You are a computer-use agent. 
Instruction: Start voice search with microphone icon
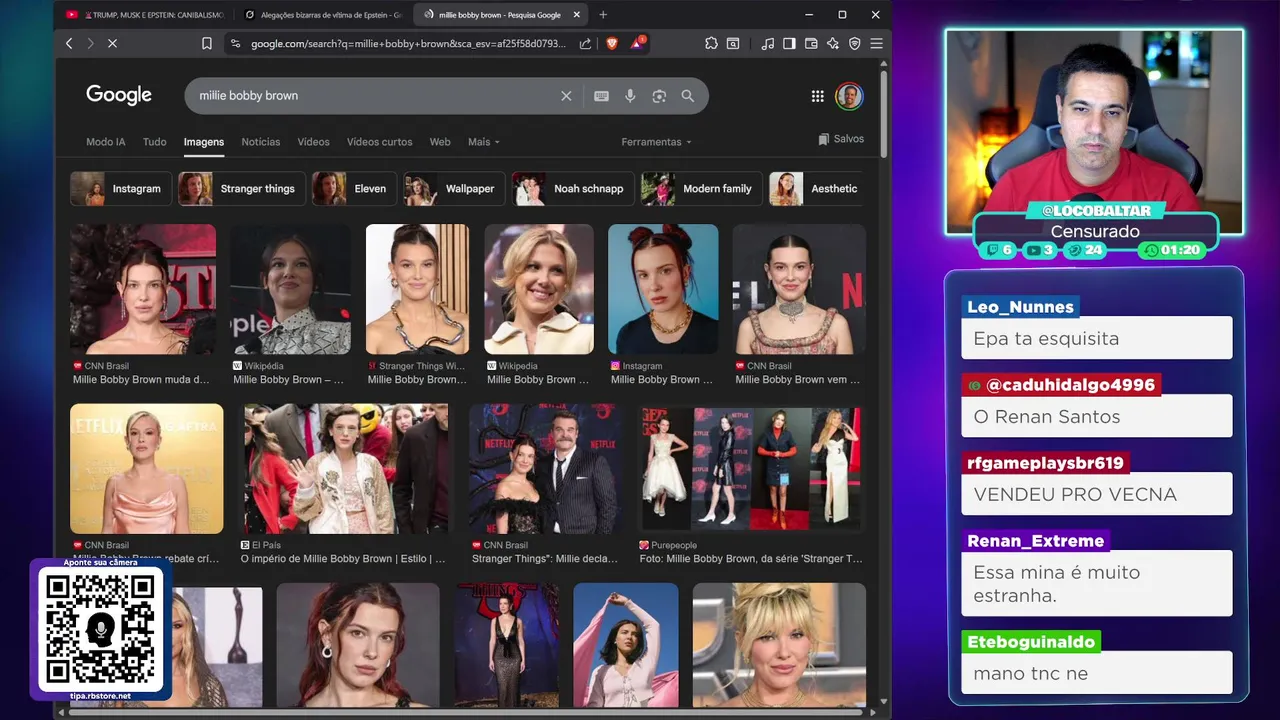coord(630,96)
